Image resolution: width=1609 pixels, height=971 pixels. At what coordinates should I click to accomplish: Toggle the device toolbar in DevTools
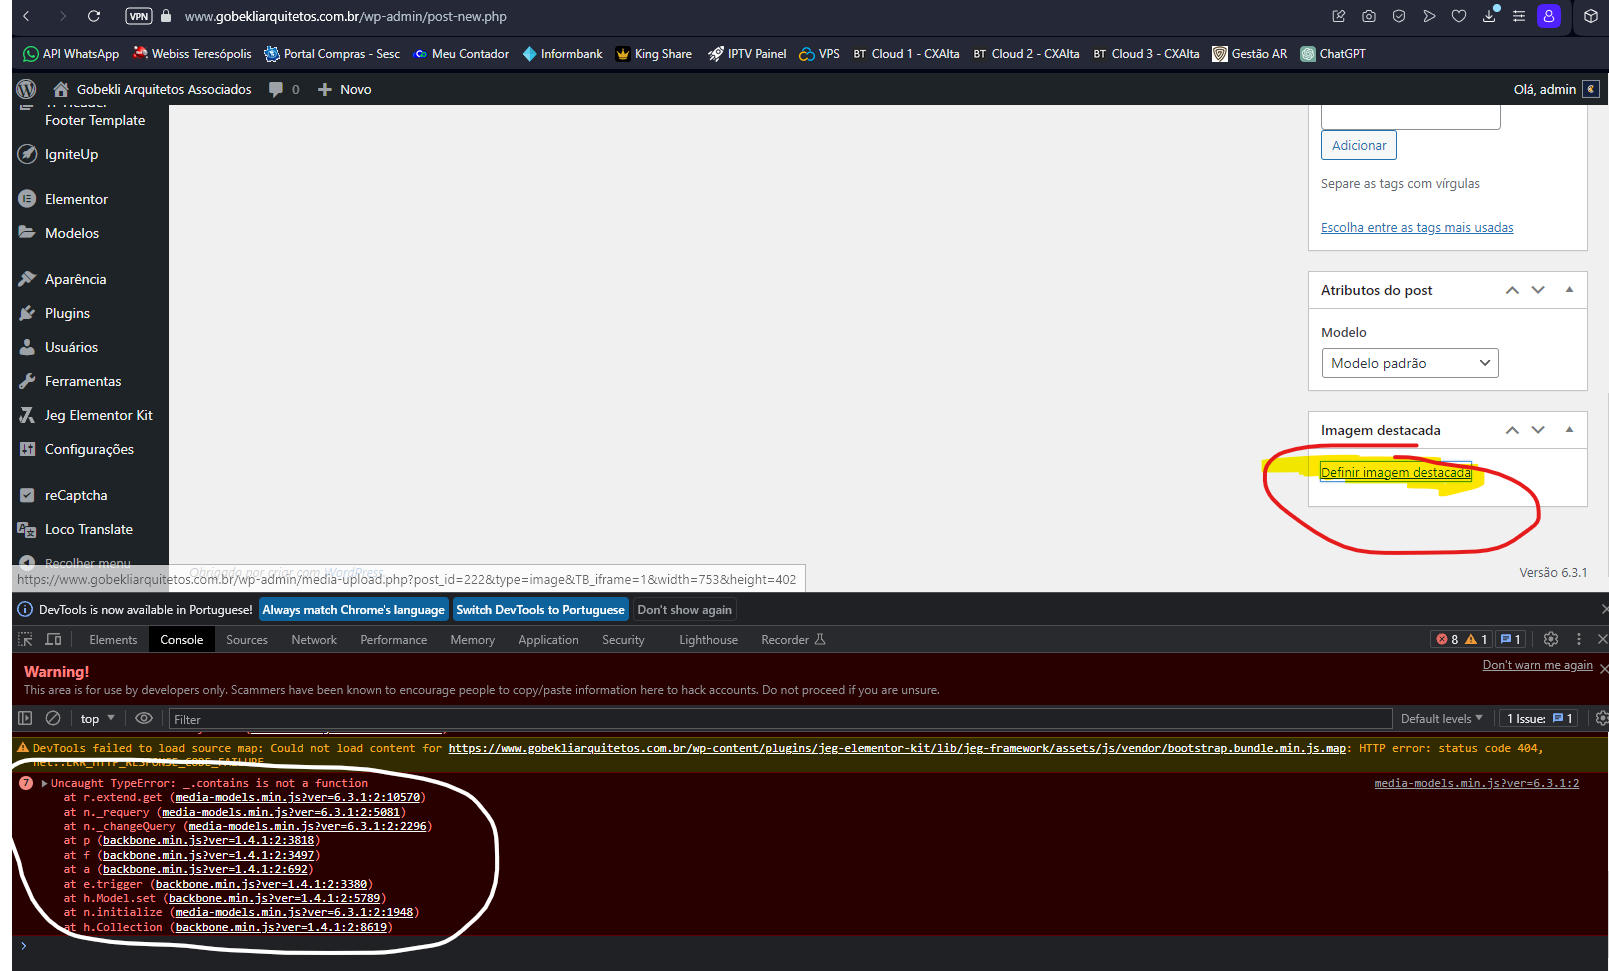point(53,640)
